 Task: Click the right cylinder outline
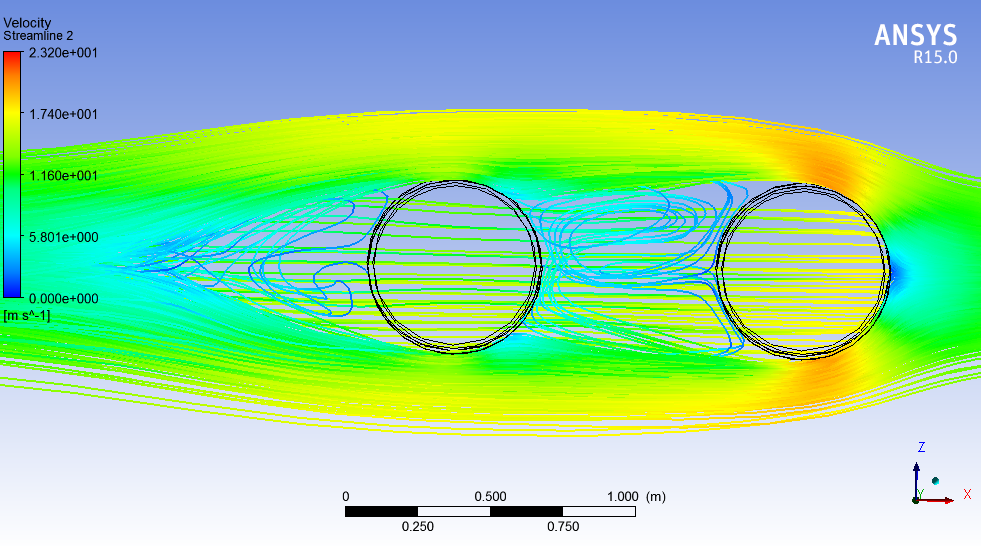pyautogui.click(x=802, y=271)
